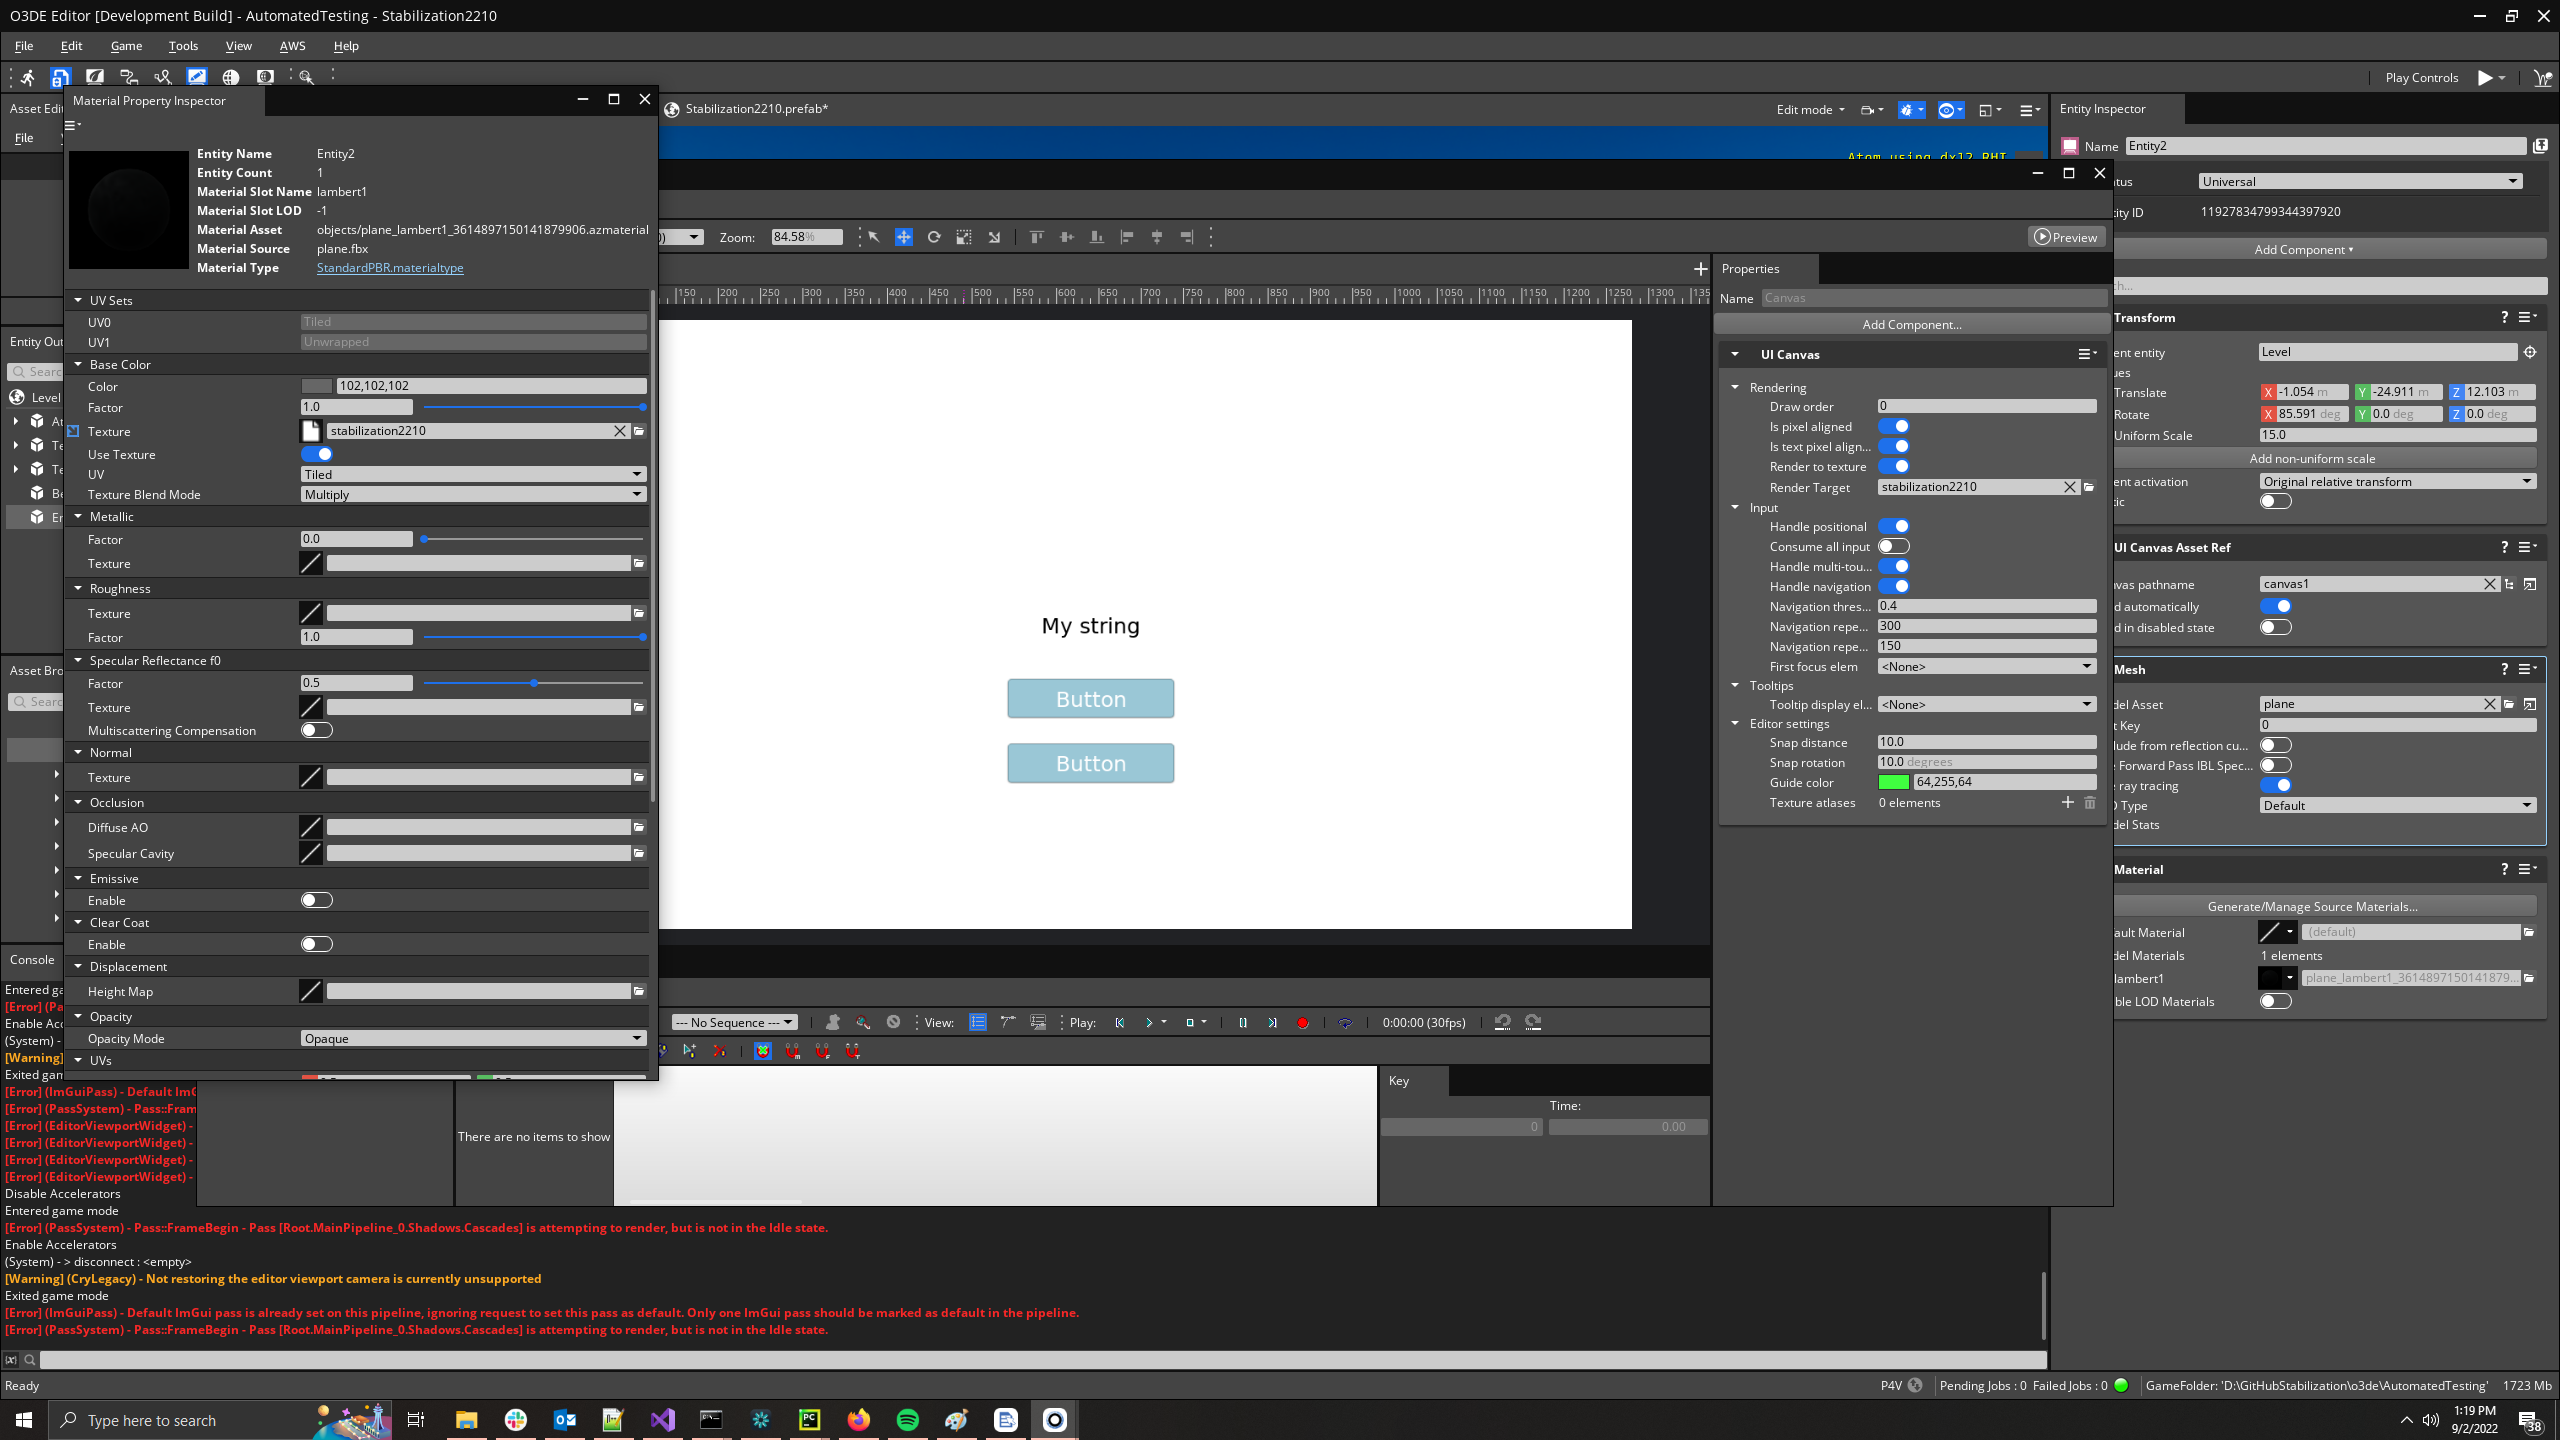Image resolution: width=2560 pixels, height=1440 pixels.
Task: Add a Texture atlases element
Action: [x=2067, y=802]
